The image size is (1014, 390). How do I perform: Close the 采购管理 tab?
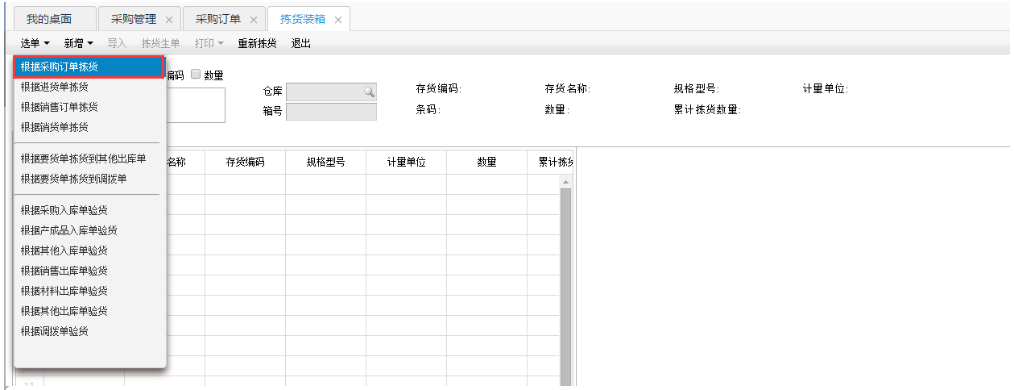169,19
